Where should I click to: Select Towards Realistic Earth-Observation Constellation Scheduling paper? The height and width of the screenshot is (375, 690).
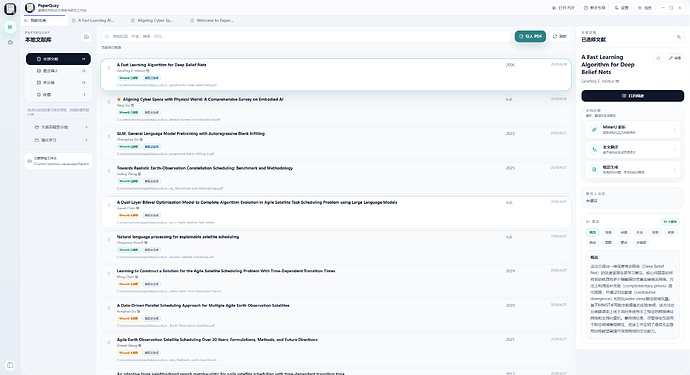coord(336,178)
